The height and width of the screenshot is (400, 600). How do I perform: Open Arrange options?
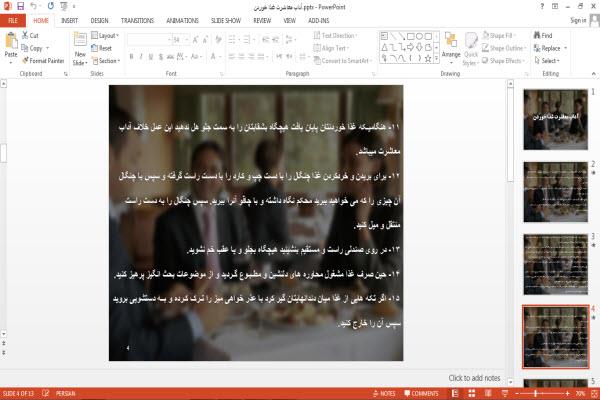451,48
